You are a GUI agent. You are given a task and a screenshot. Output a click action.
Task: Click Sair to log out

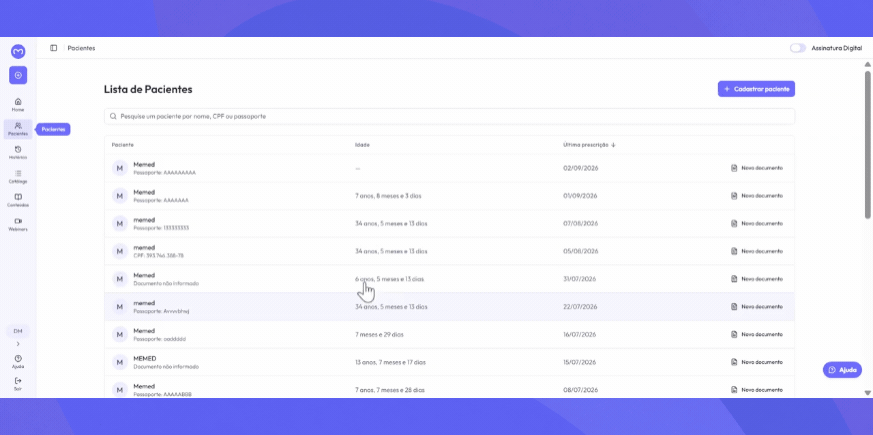click(x=18, y=384)
